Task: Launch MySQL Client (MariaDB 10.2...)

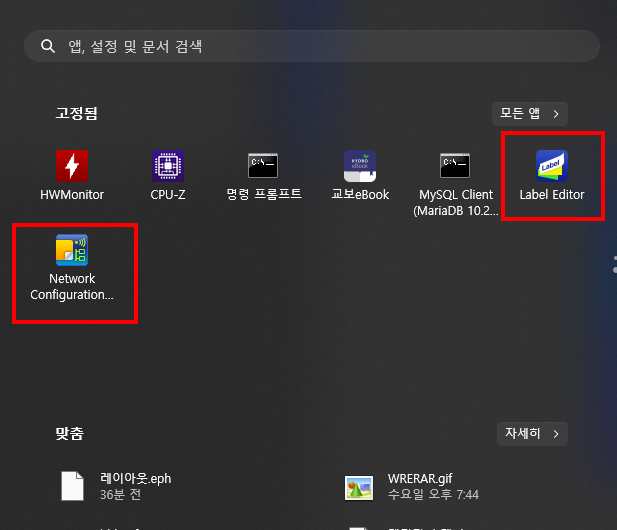Action: click(x=456, y=183)
